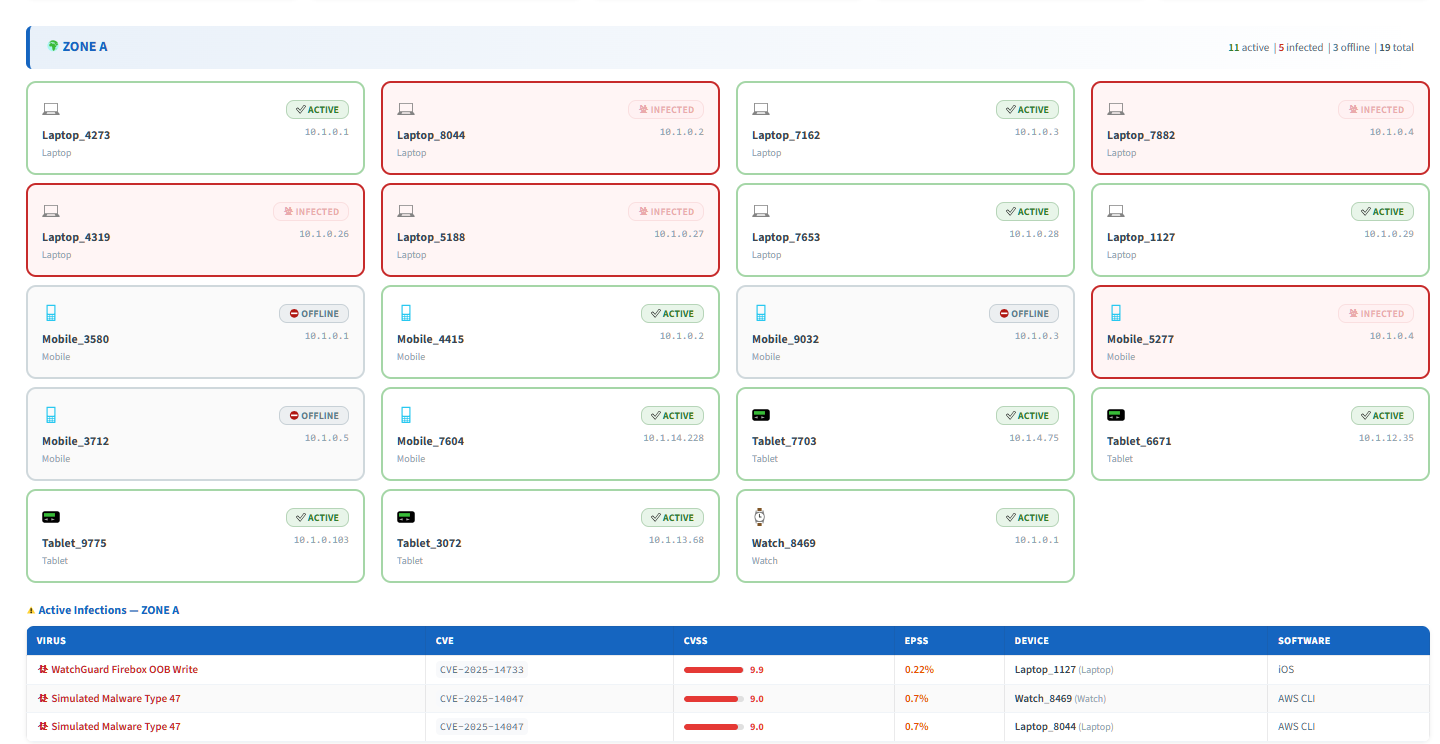
Task: Click the tablet icon on Tablet_9775 card
Action: (x=51, y=517)
